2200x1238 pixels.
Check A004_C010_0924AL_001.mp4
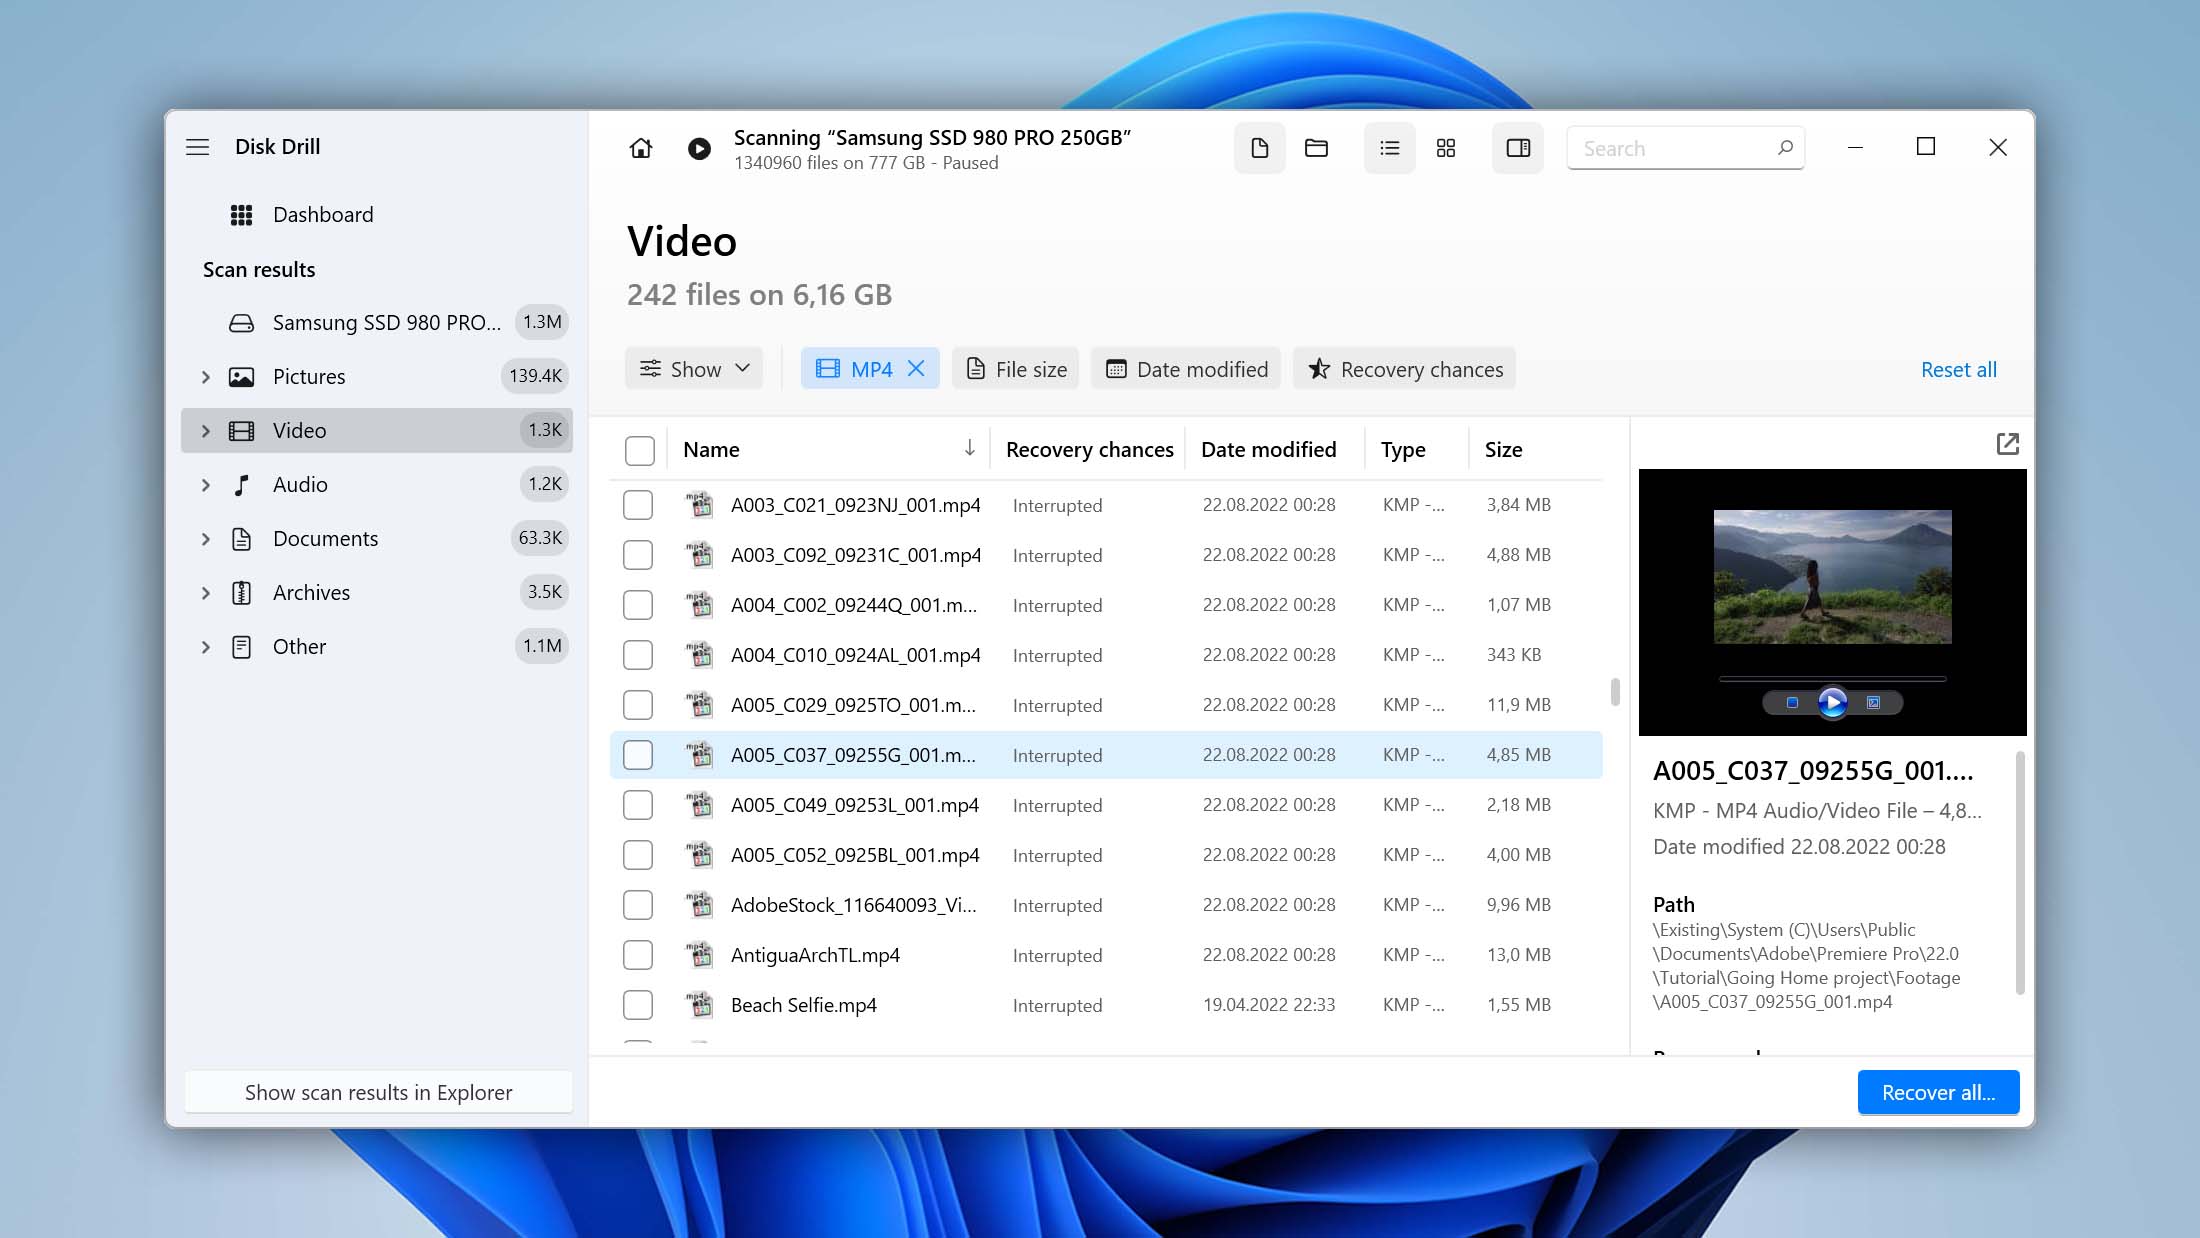(638, 655)
